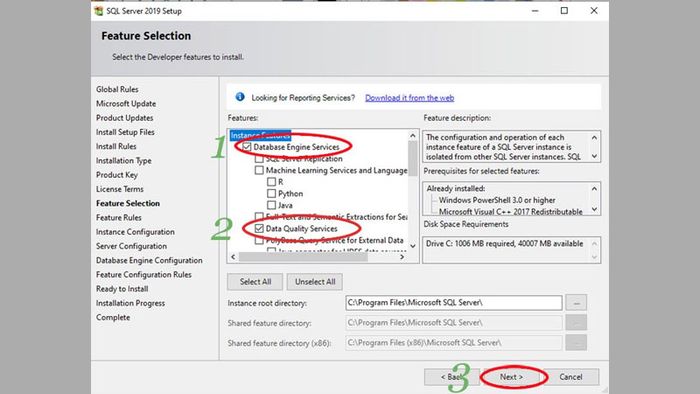Click the Select All button

[x=255, y=282]
